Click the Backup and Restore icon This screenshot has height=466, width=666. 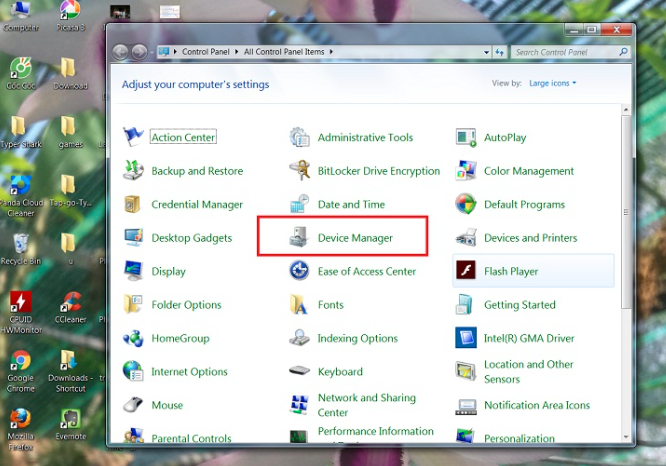coord(133,170)
